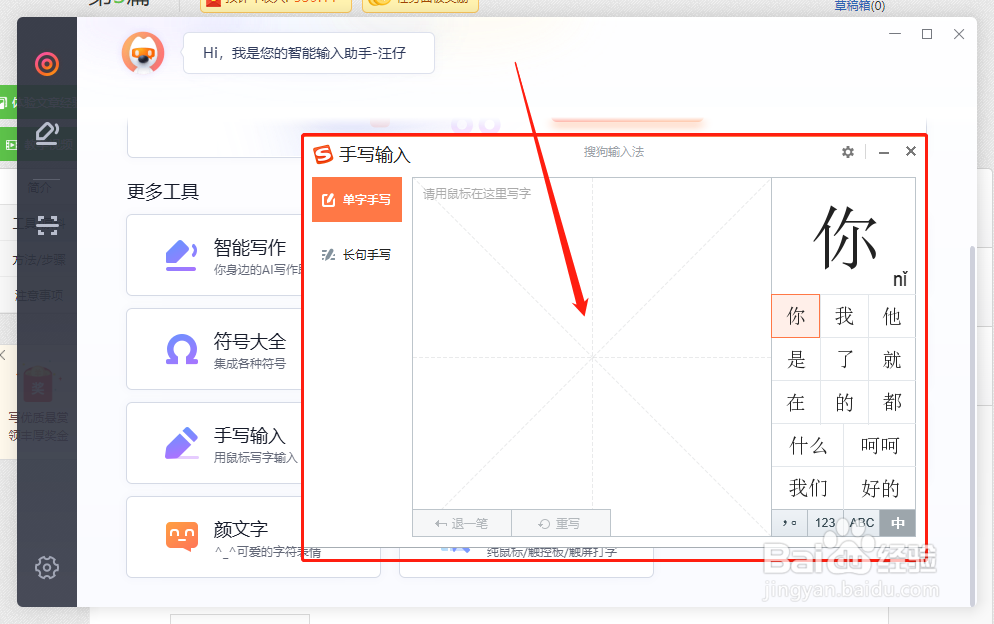This screenshot has height=624, width=994.
Task: Click the assistant greeting bubble
Action: [x=309, y=53]
